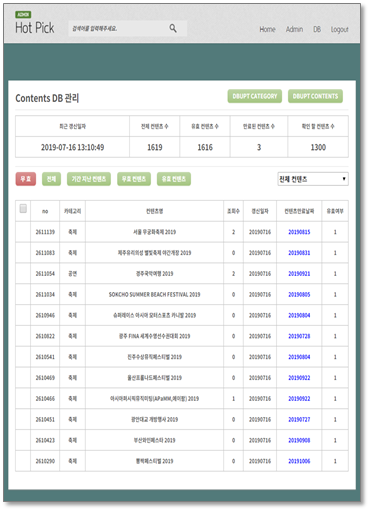Screen dimensions: 370x511
Task: Click the red 무효 button
Action: point(26,179)
